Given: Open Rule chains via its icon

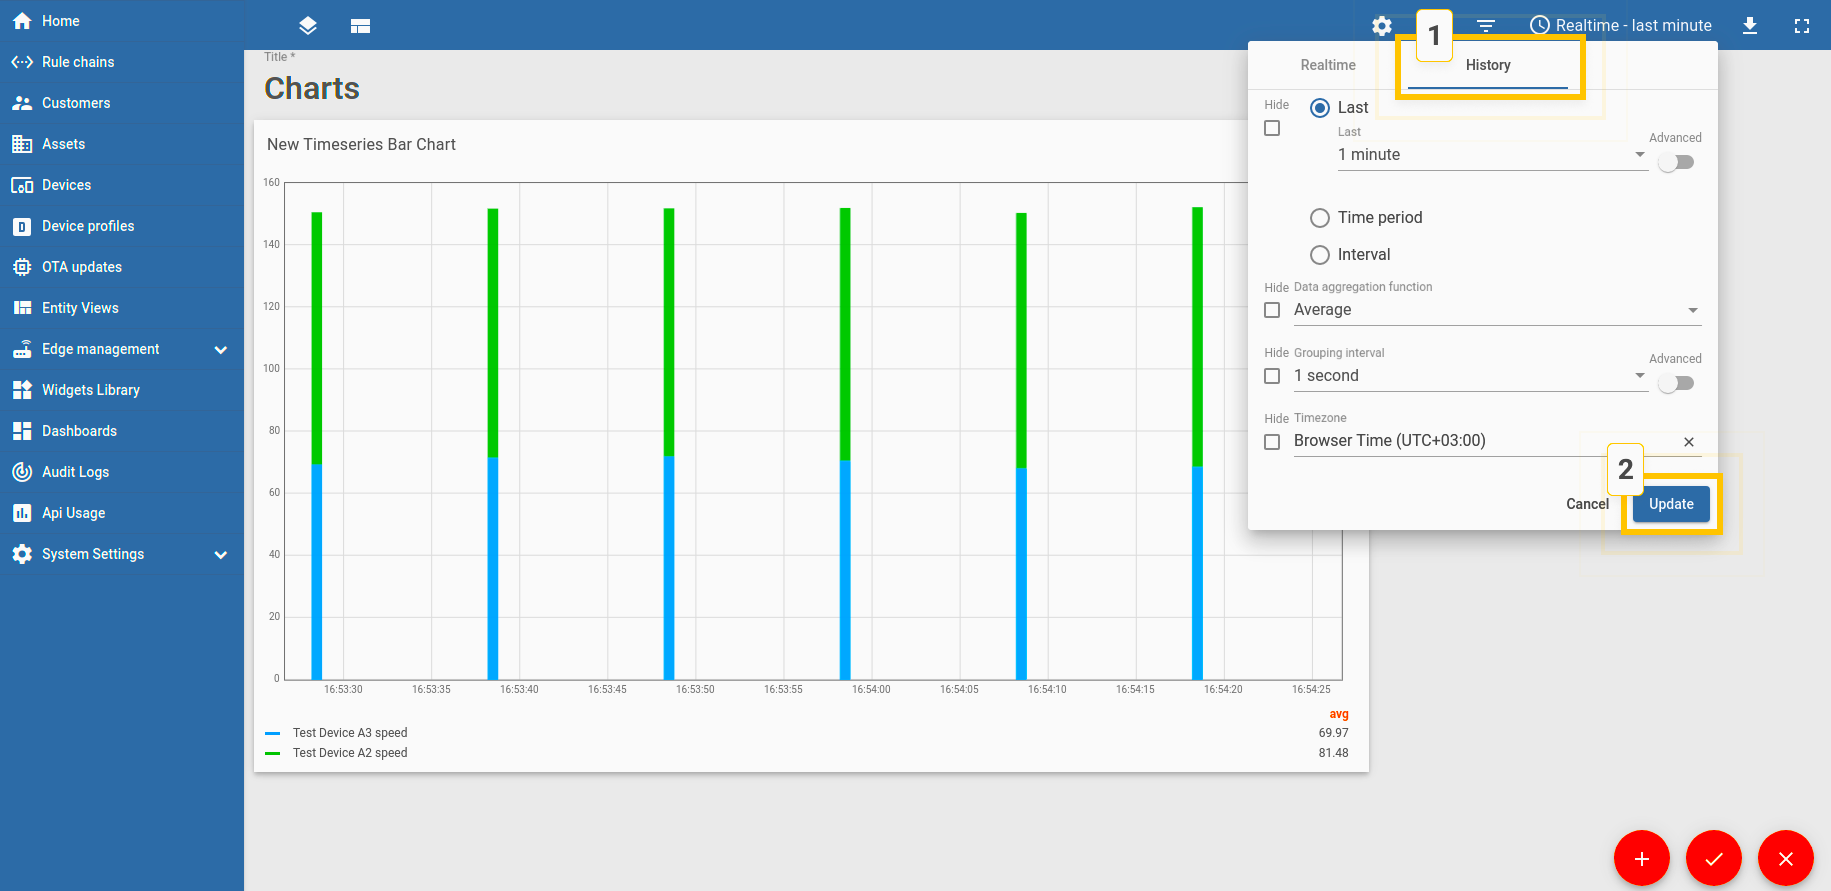Looking at the screenshot, I should point(22,62).
